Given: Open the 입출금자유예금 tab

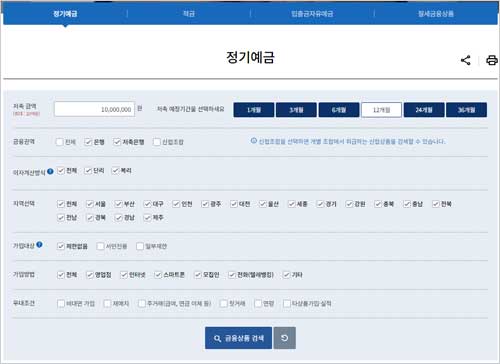Looking at the screenshot, I should 312,14.
